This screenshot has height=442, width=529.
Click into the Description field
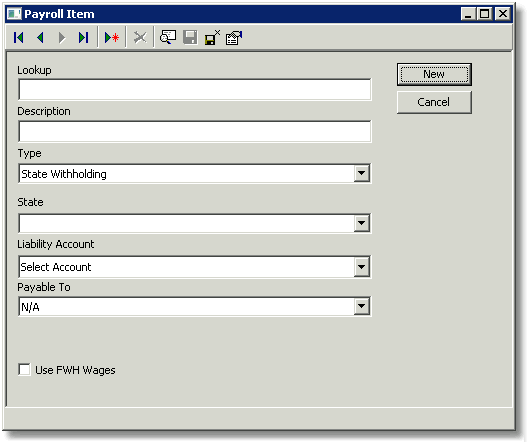(195, 131)
